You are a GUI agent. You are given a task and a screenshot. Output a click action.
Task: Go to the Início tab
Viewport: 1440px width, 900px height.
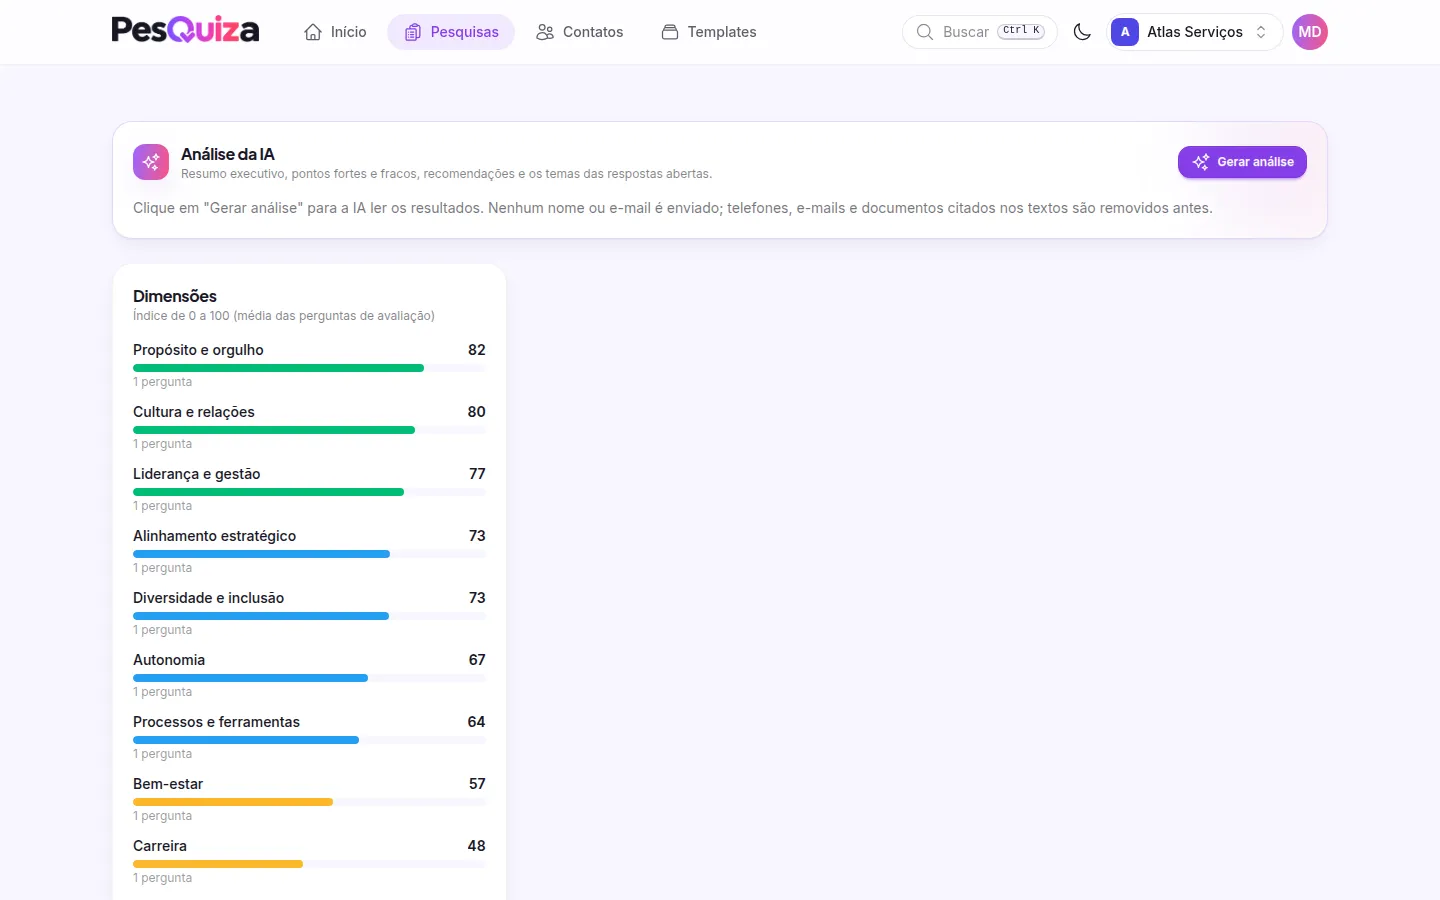click(335, 32)
